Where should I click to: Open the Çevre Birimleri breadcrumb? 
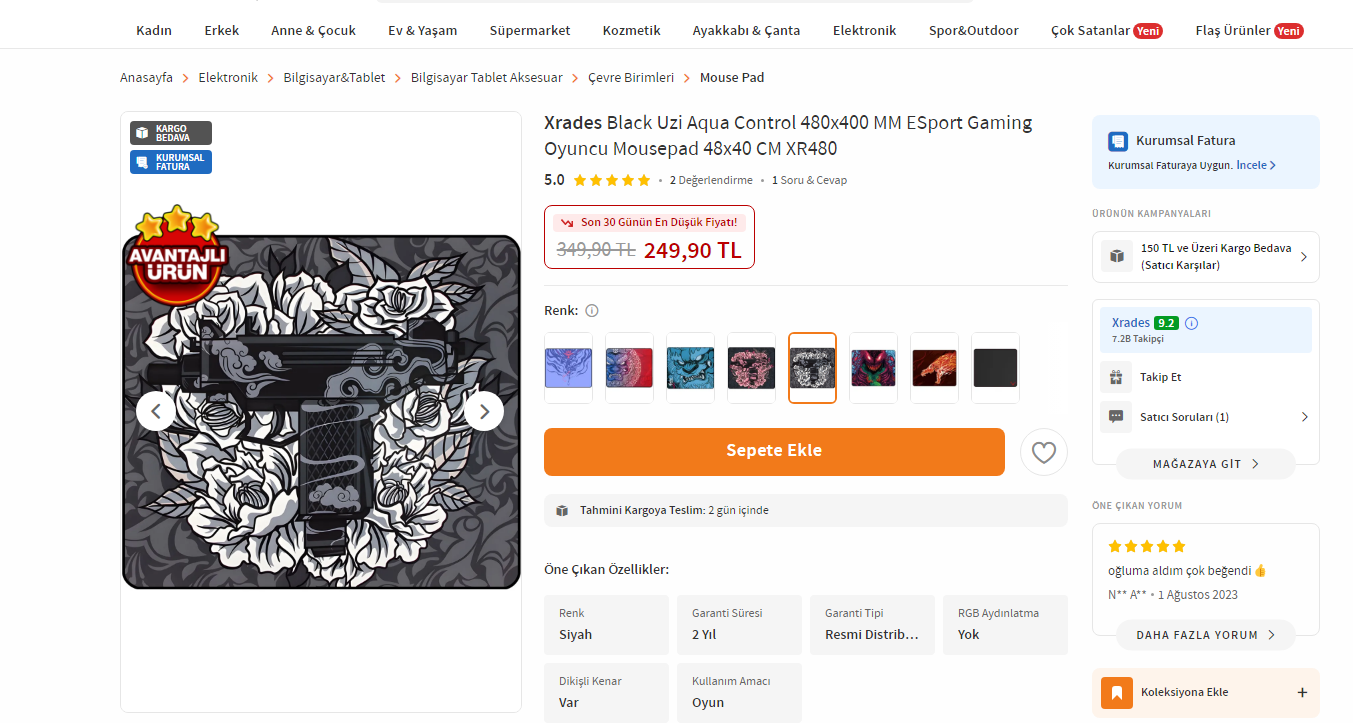point(630,77)
